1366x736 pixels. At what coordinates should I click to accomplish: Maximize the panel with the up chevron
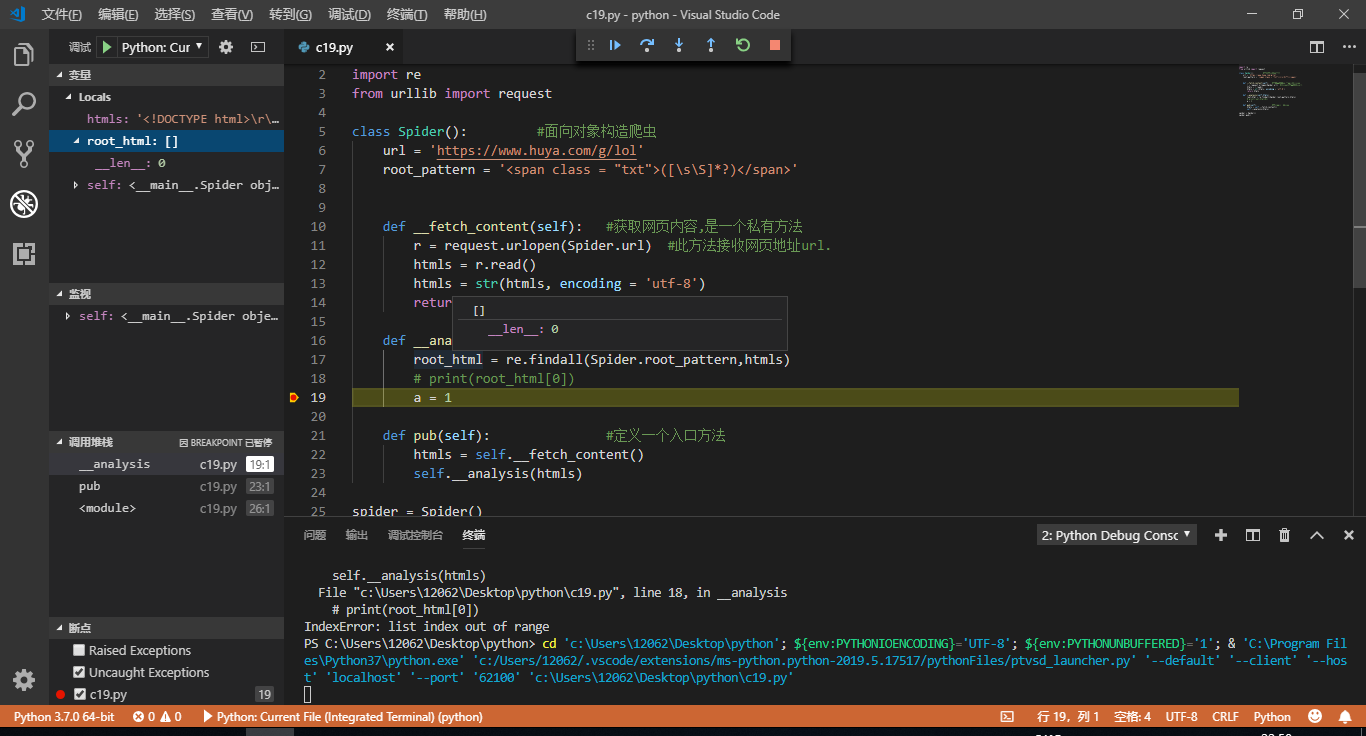tap(1317, 535)
